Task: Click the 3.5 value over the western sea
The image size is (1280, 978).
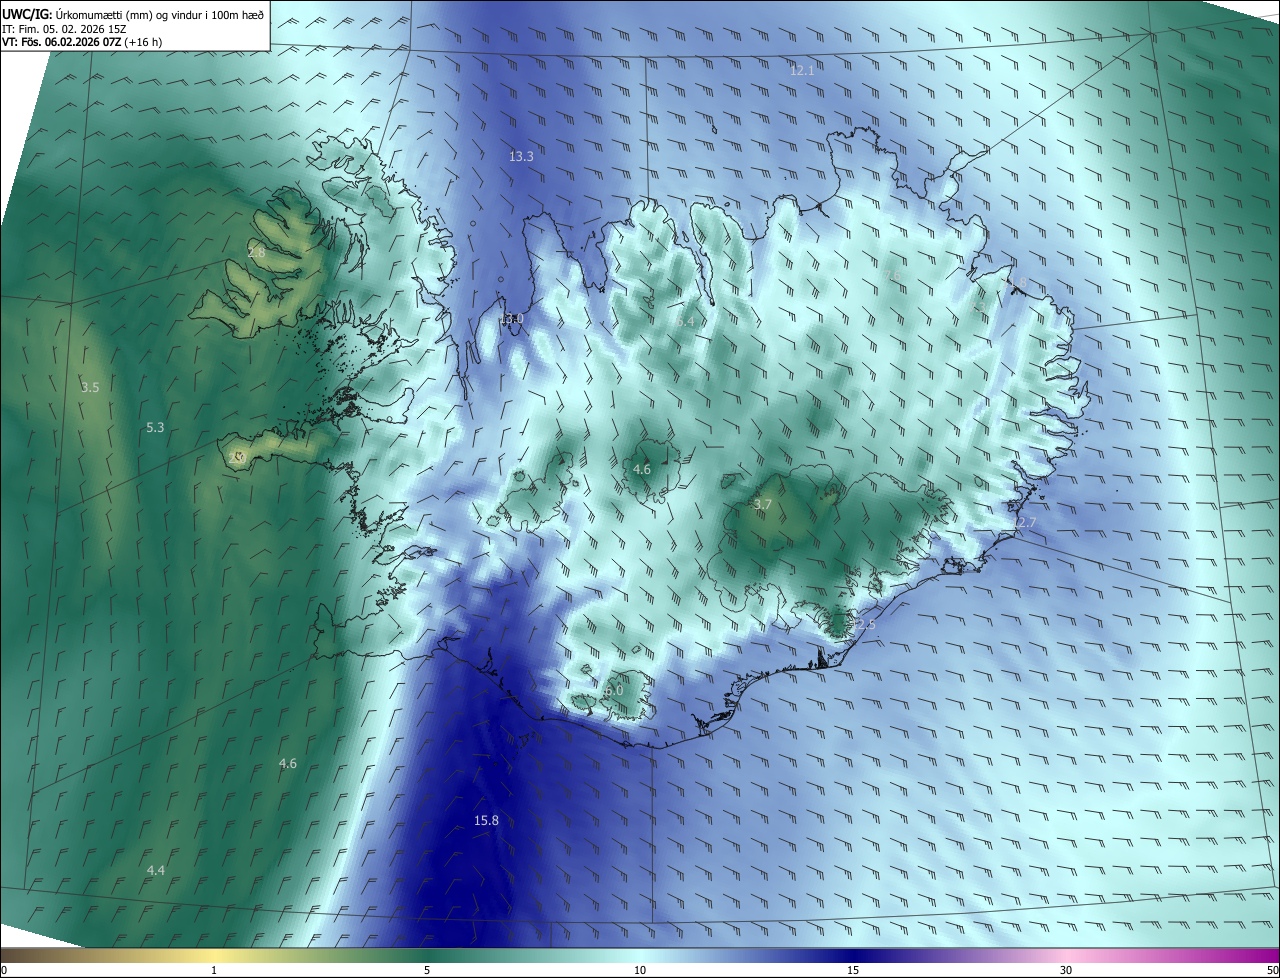Action: coord(90,387)
